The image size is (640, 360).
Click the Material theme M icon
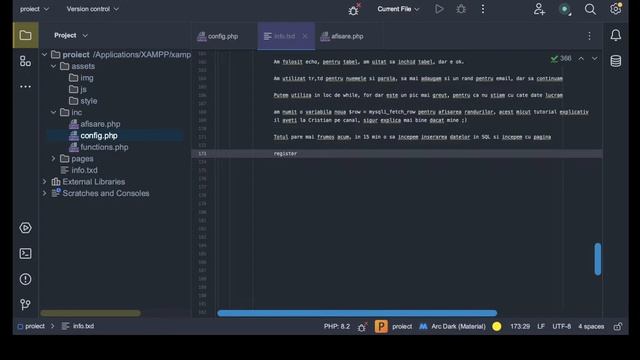point(423,327)
